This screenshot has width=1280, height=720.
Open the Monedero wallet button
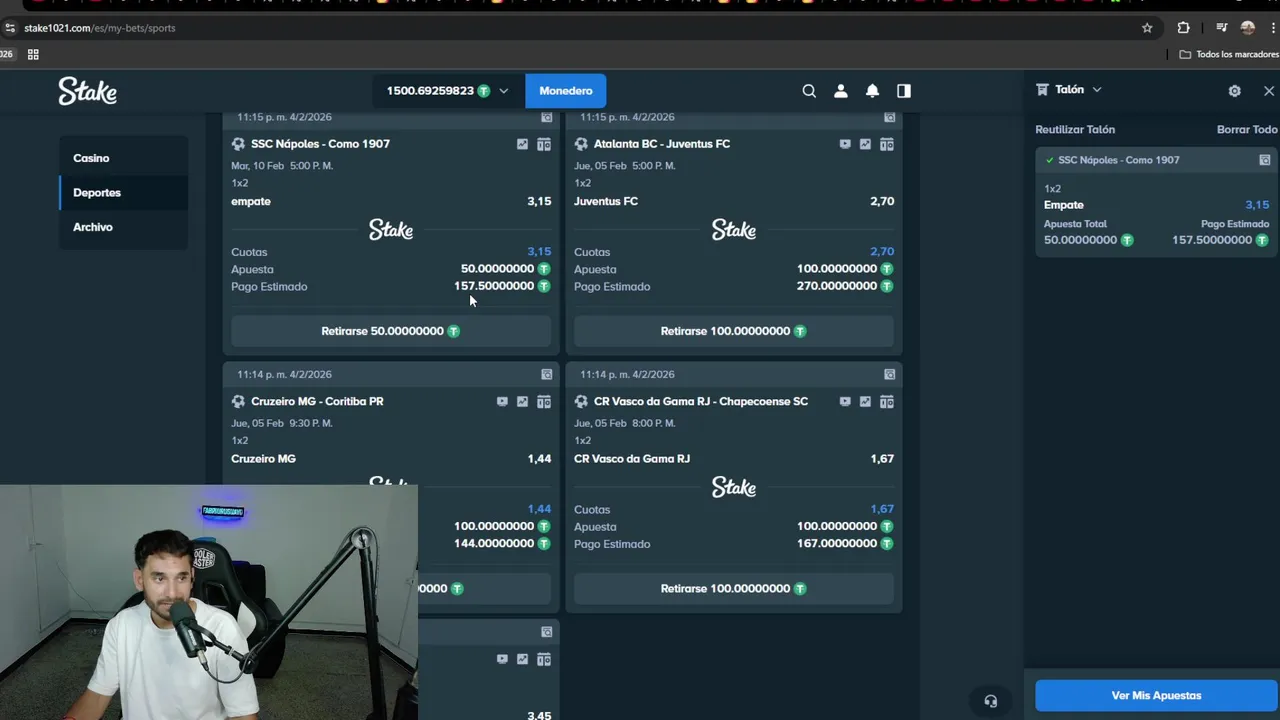click(x=566, y=91)
